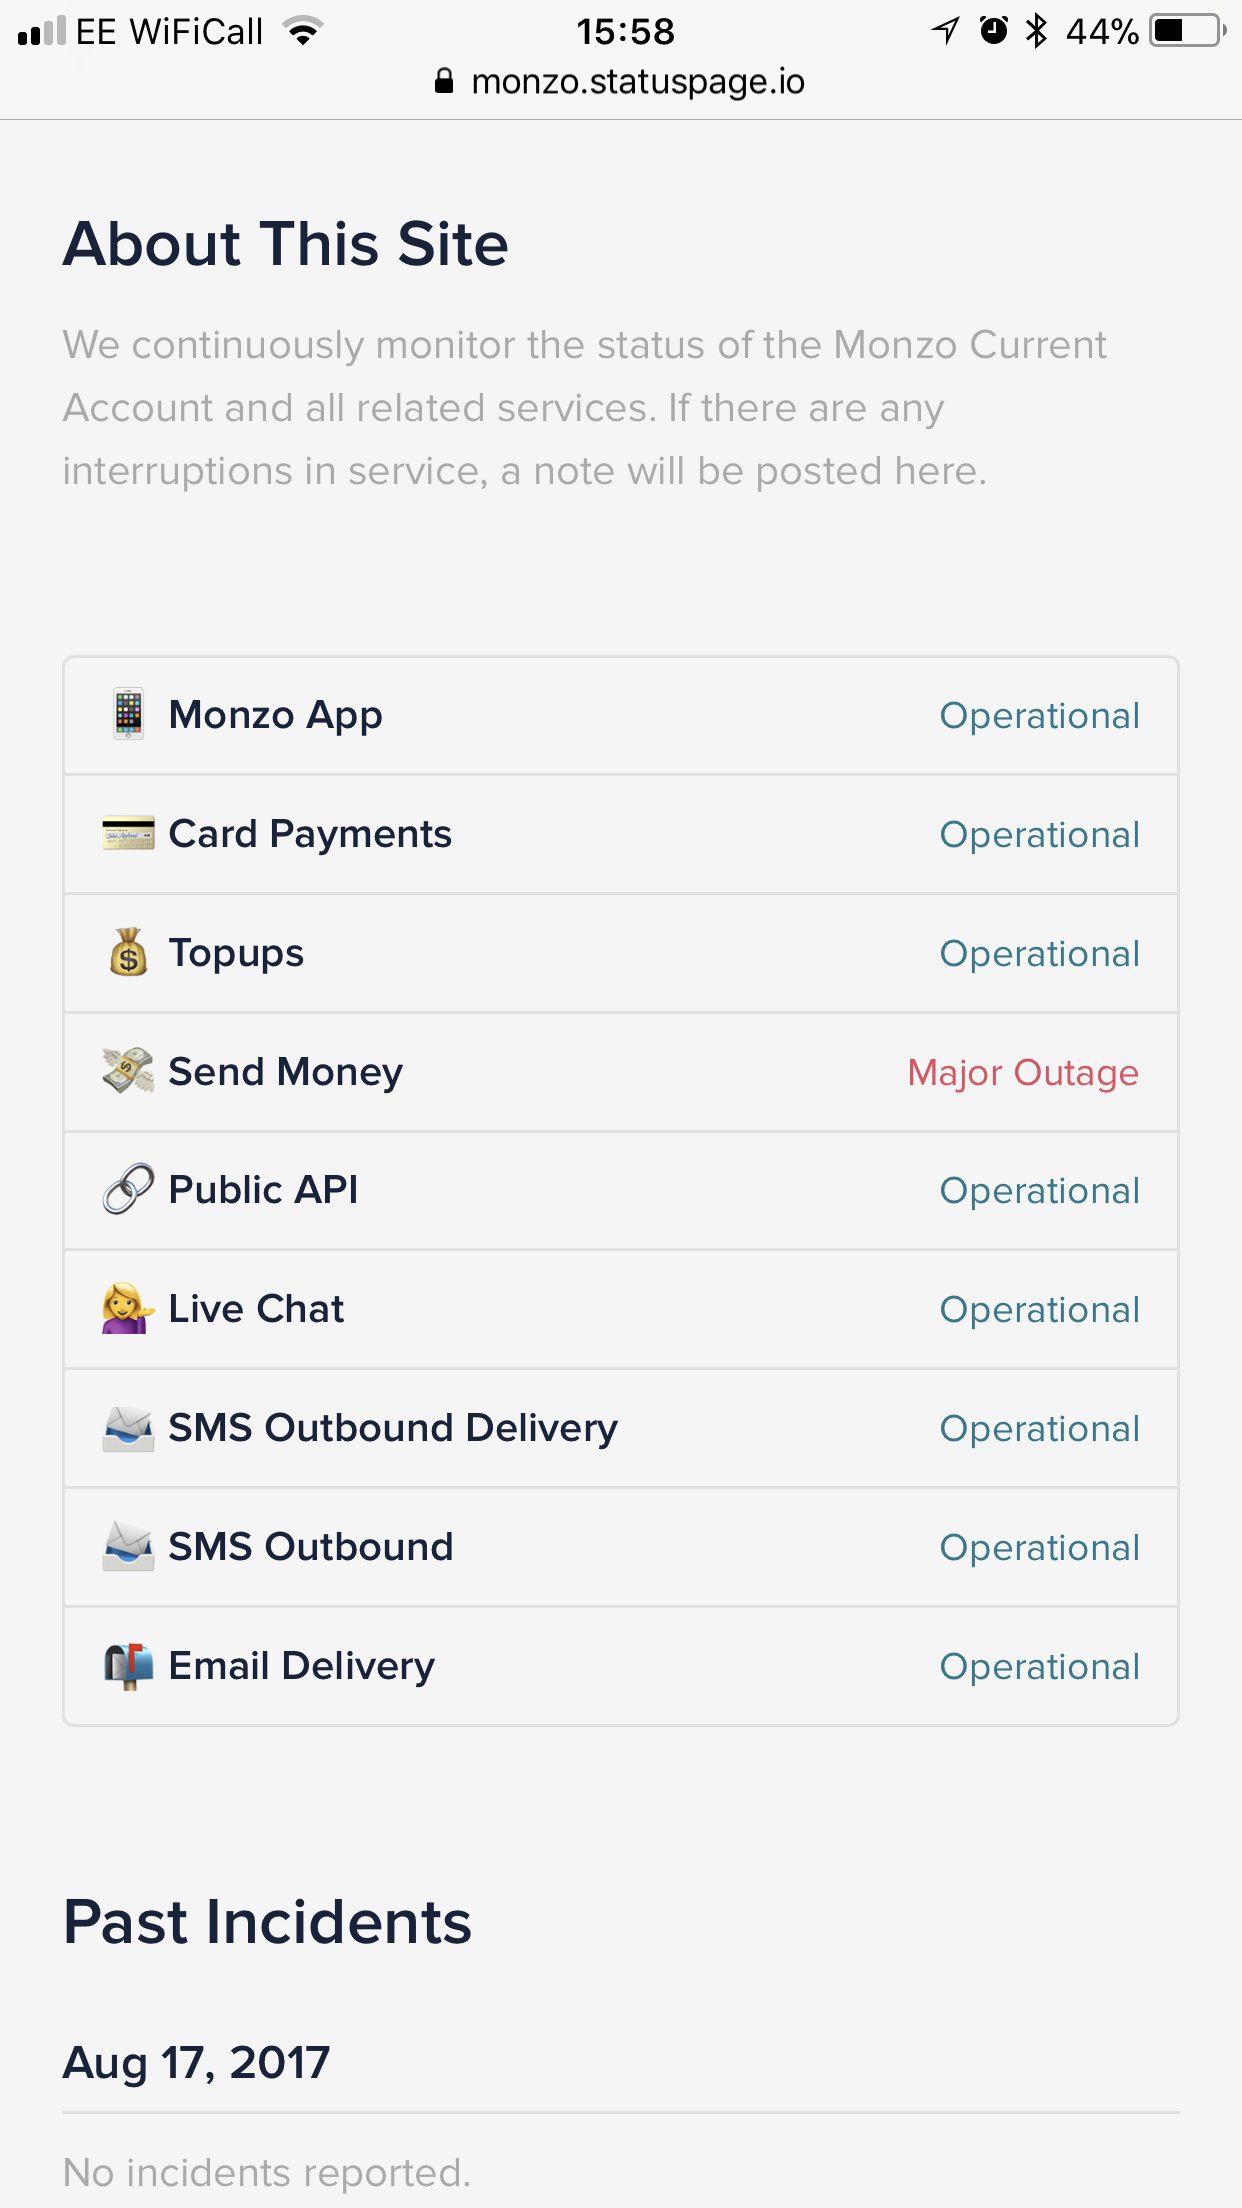
Task: Tap the support person icon by Live Chat
Action: coord(128,1308)
